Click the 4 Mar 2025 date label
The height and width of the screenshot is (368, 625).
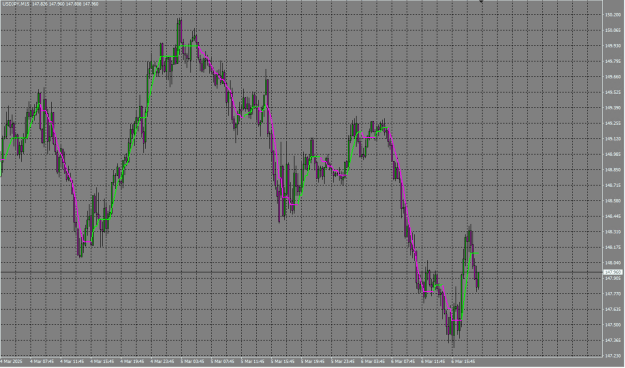(12, 362)
